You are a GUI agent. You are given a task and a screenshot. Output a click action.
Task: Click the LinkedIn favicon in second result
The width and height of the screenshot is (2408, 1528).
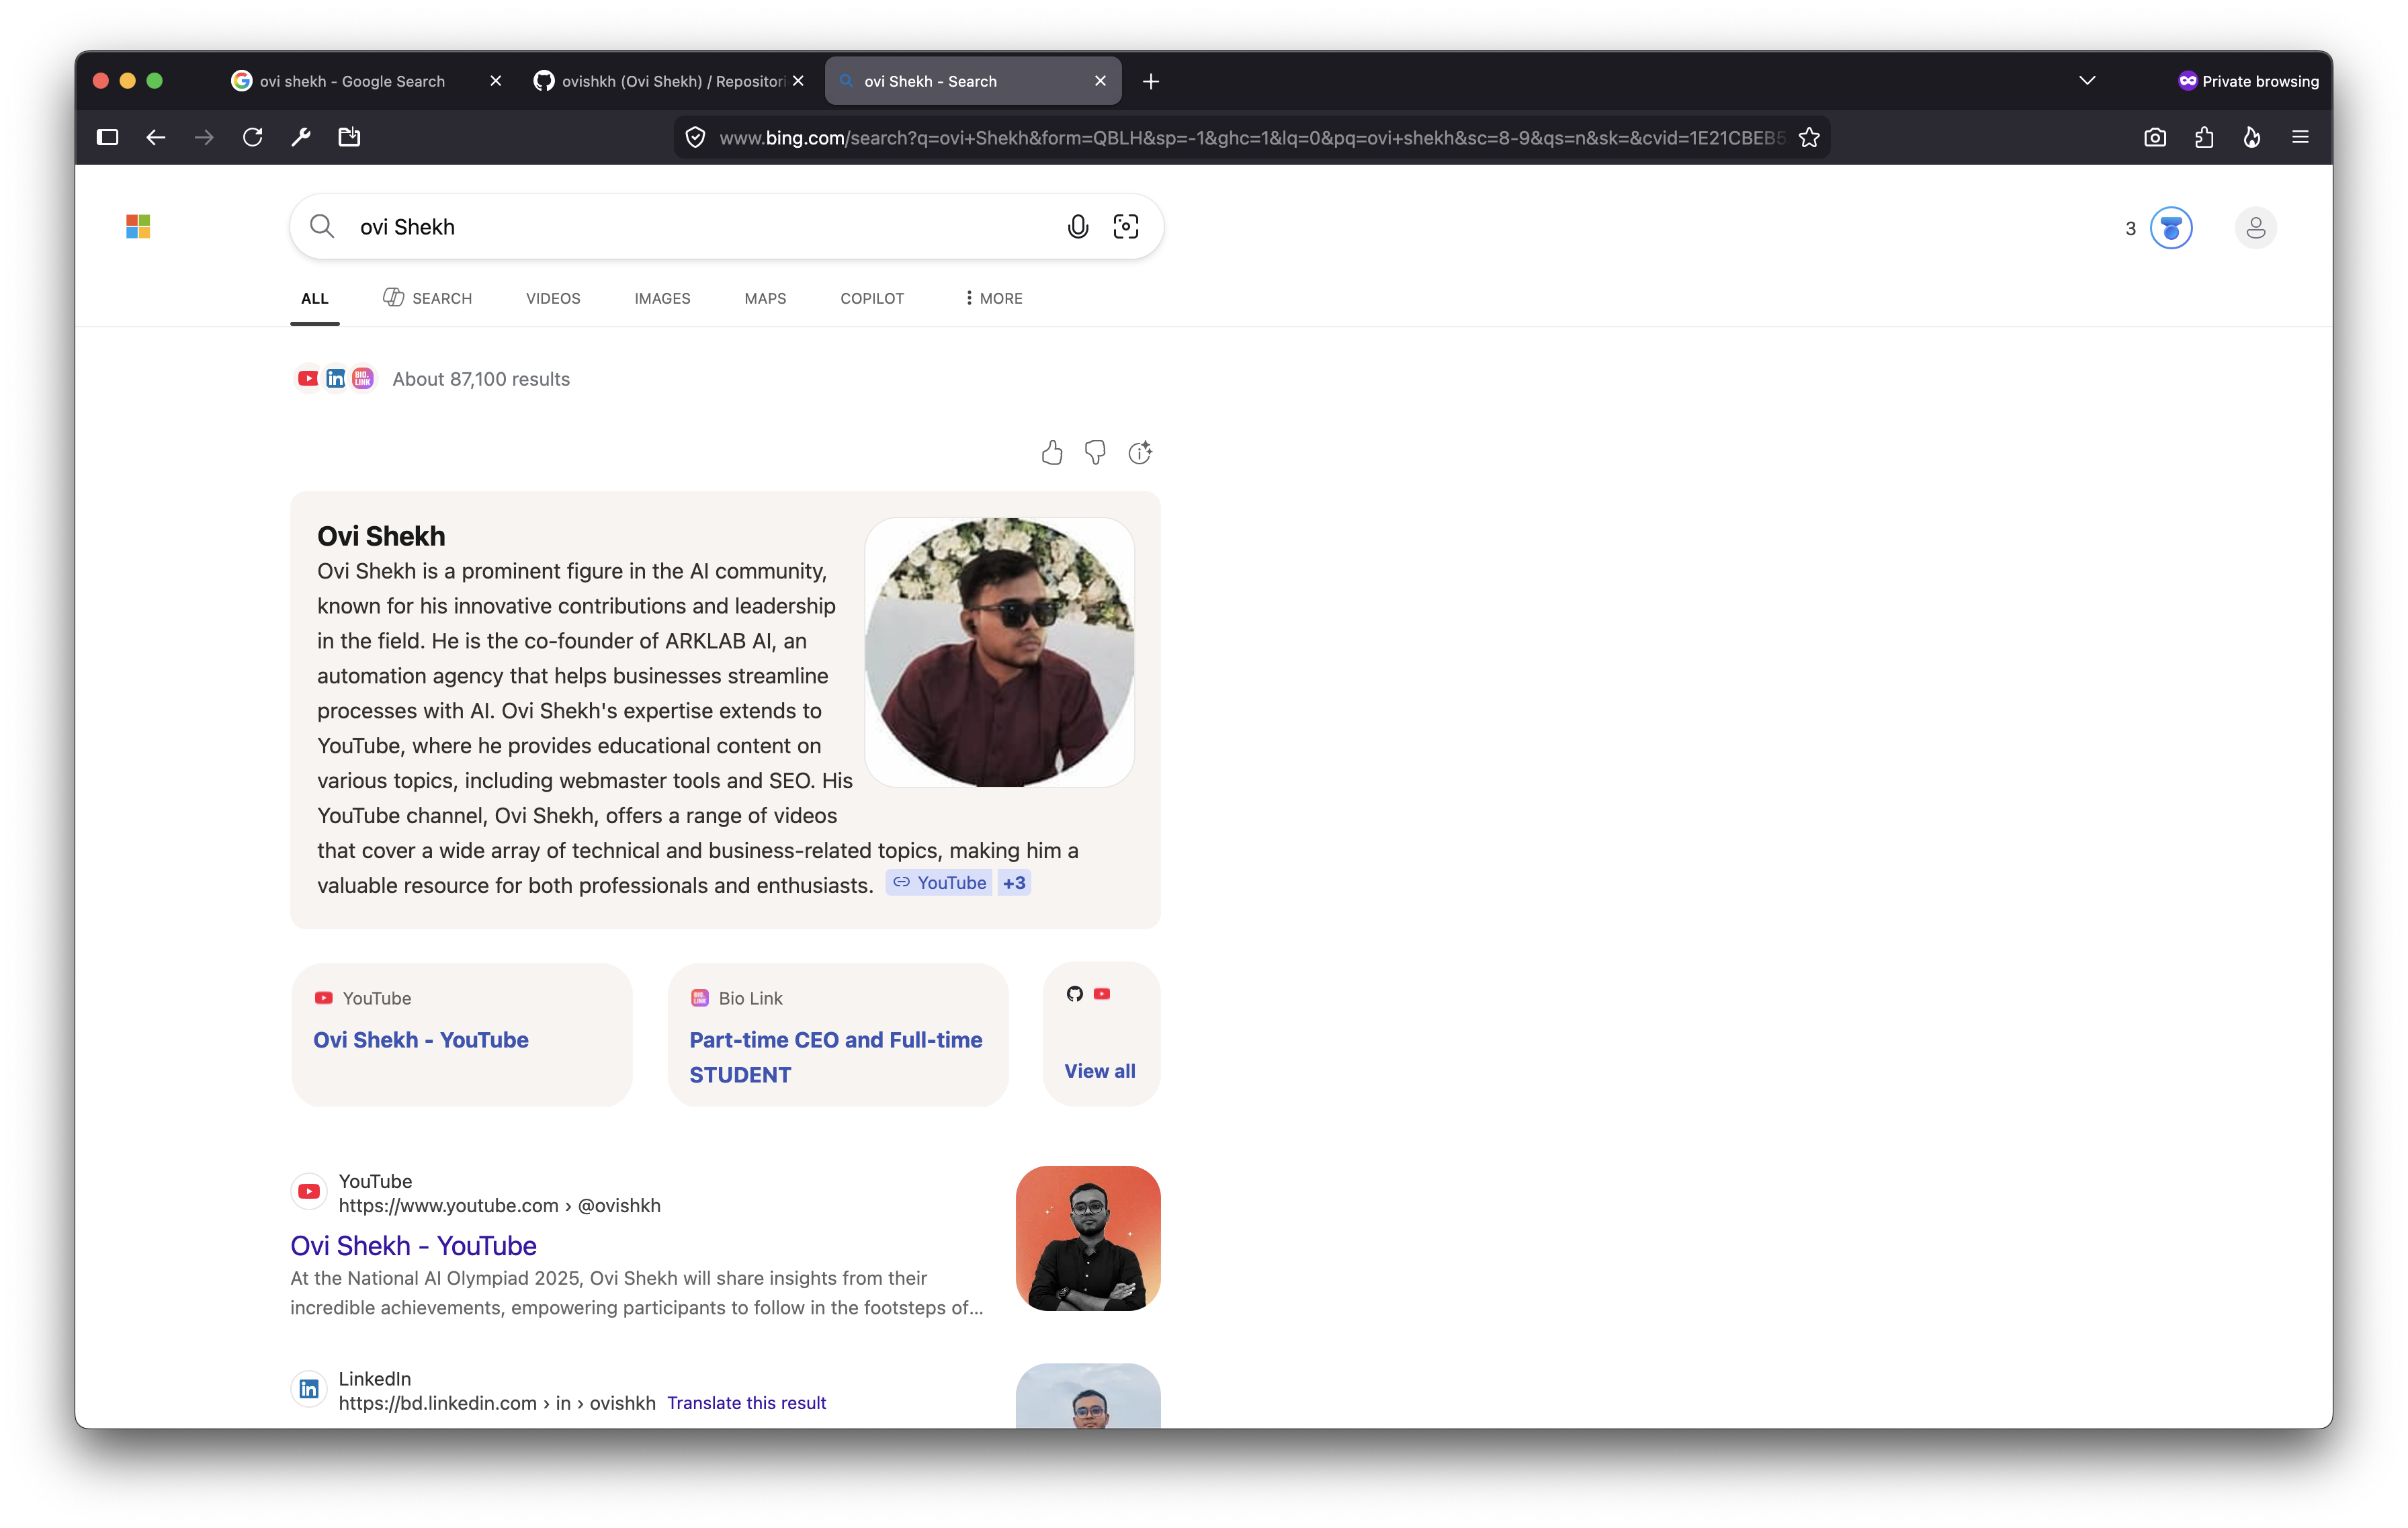pos(309,1389)
